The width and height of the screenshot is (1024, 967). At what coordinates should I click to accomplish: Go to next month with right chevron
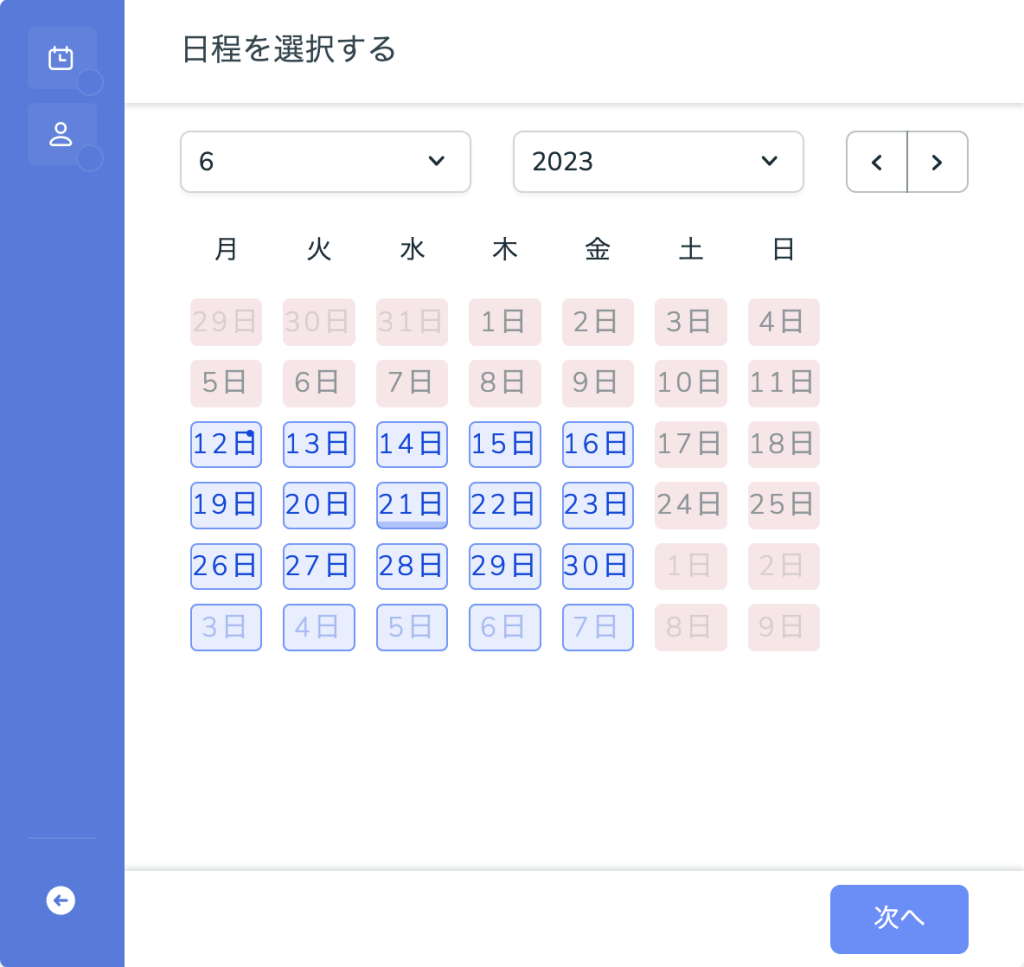click(x=937, y=162)
